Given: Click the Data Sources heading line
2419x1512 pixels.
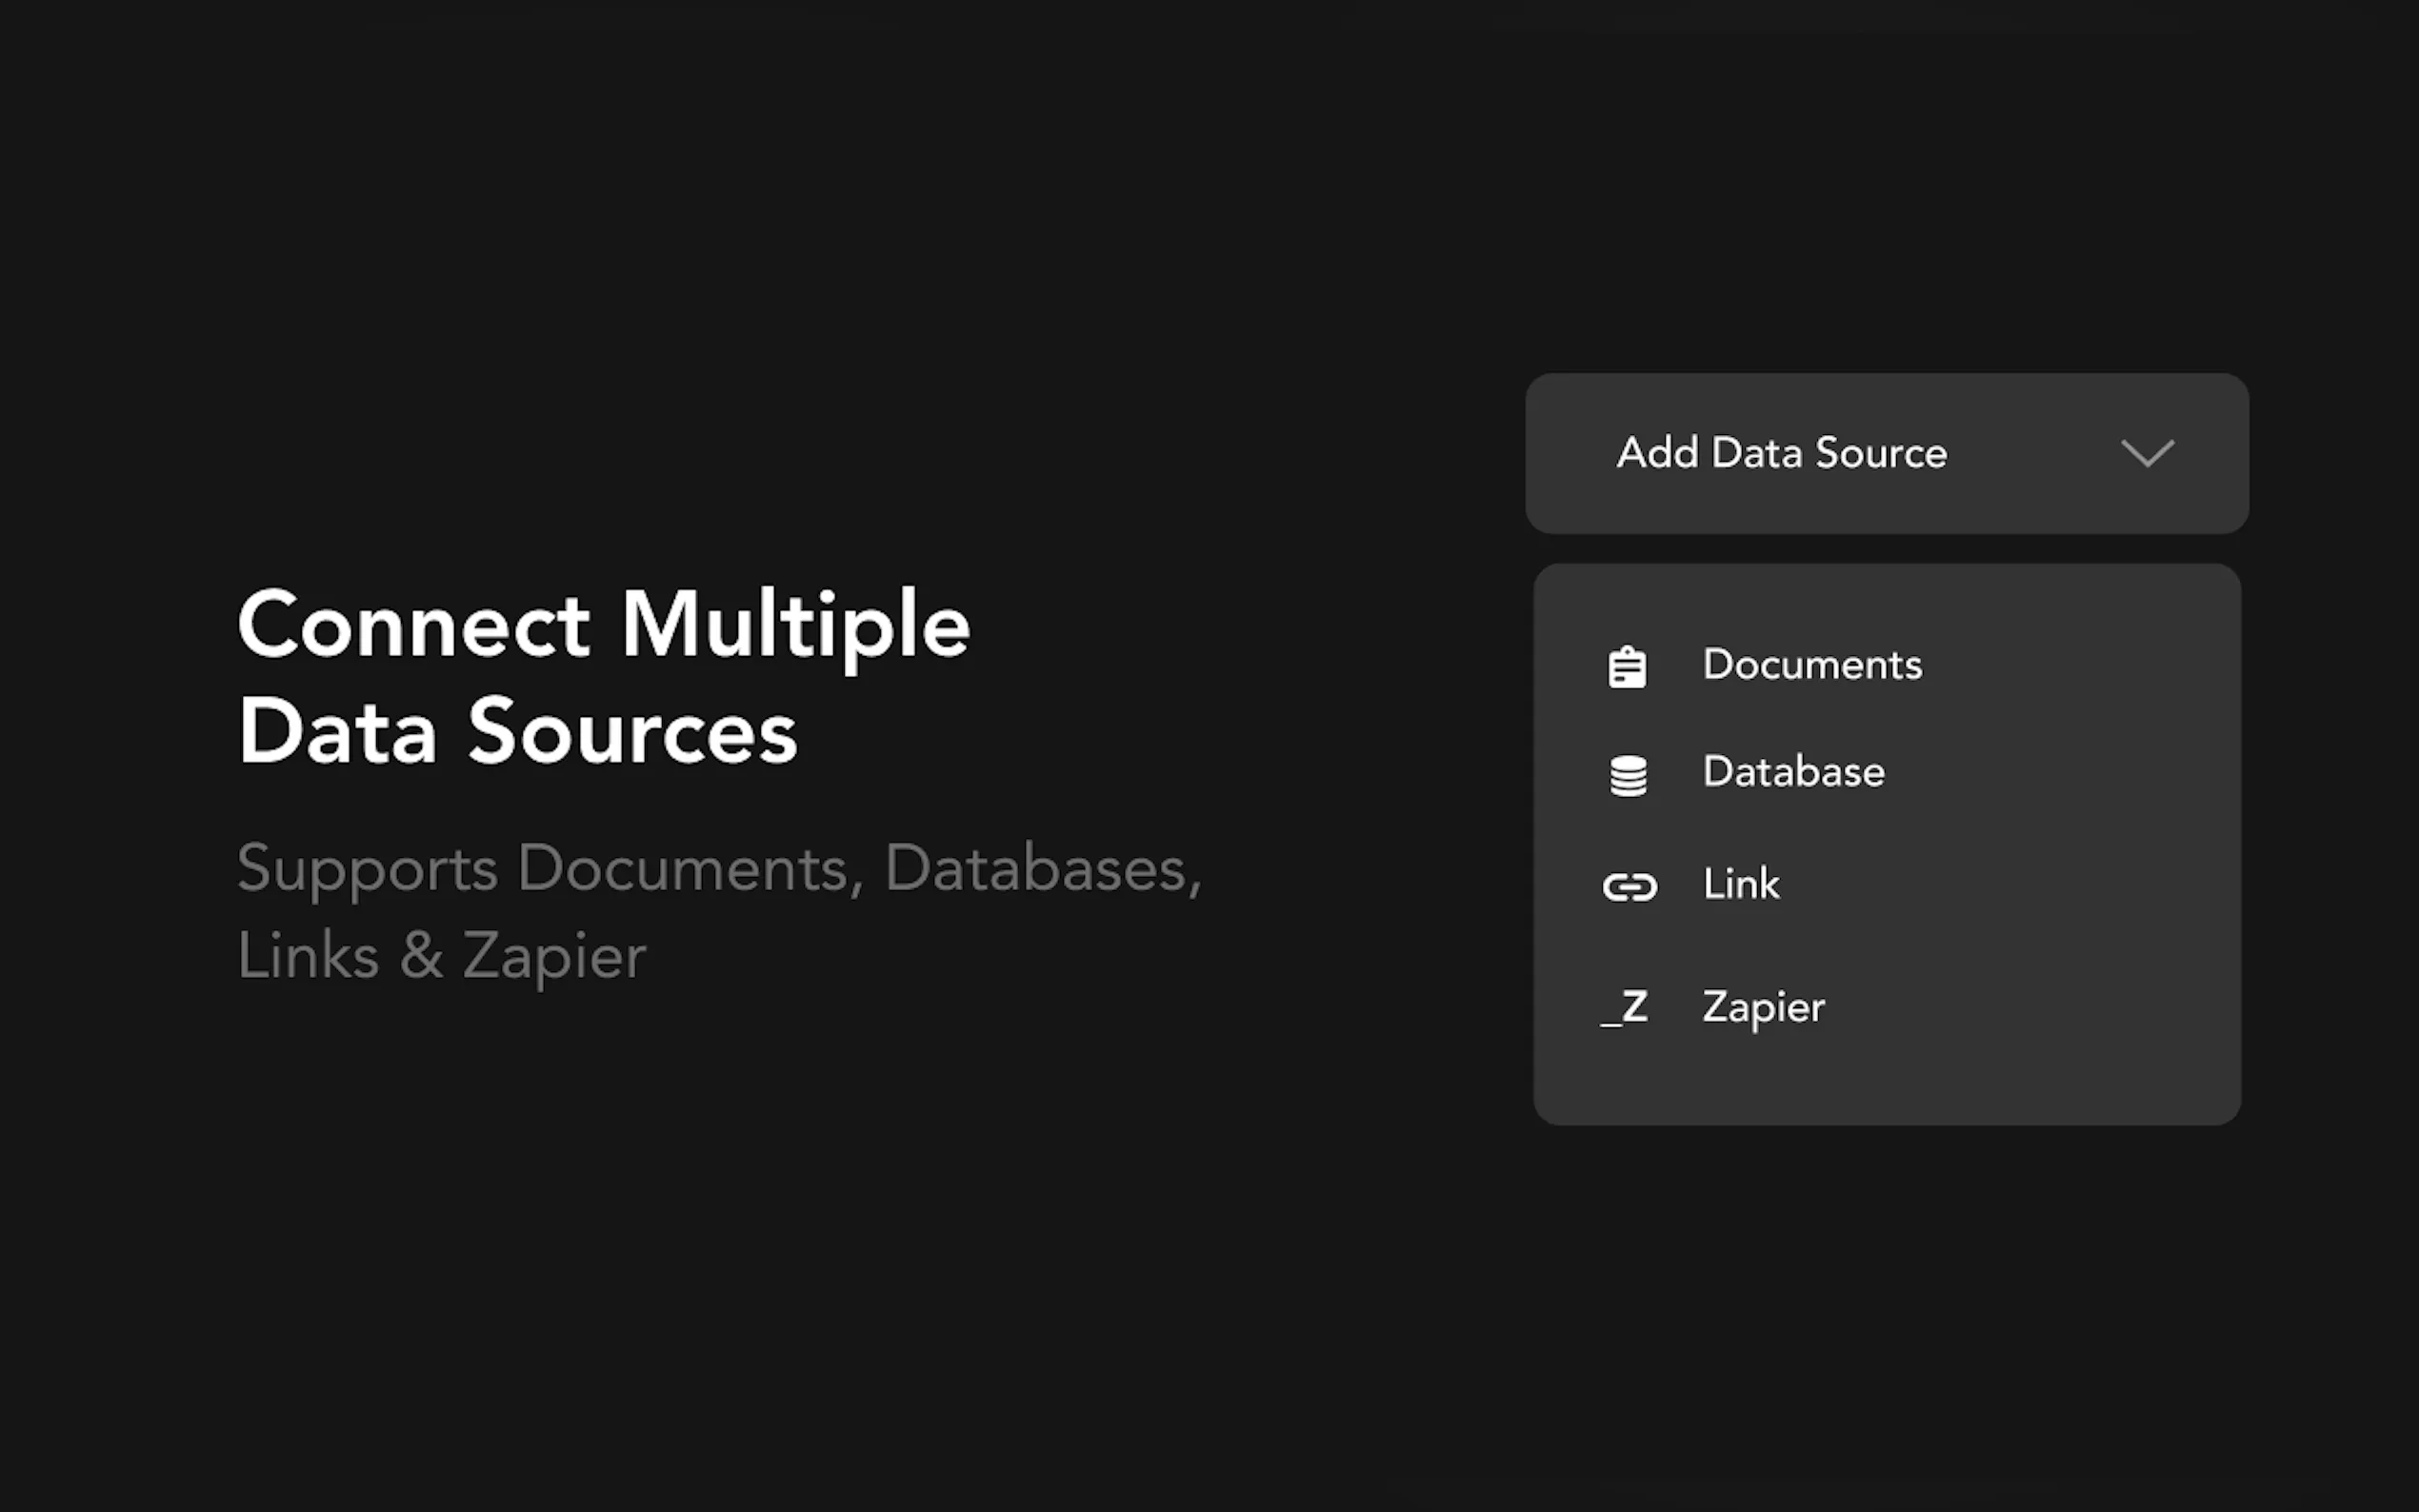Looking at the screenshot, I should pyautogui.click(x=517, y=732).
